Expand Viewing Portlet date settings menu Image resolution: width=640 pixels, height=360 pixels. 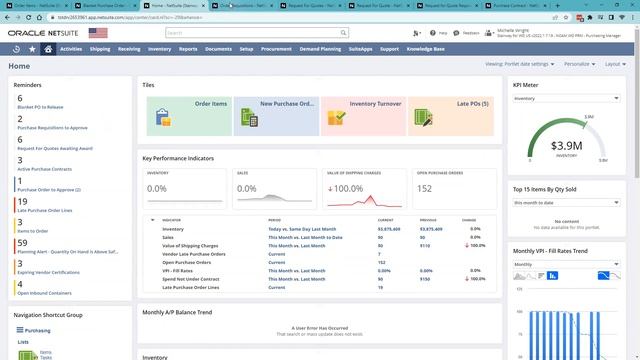coord(520,64)
